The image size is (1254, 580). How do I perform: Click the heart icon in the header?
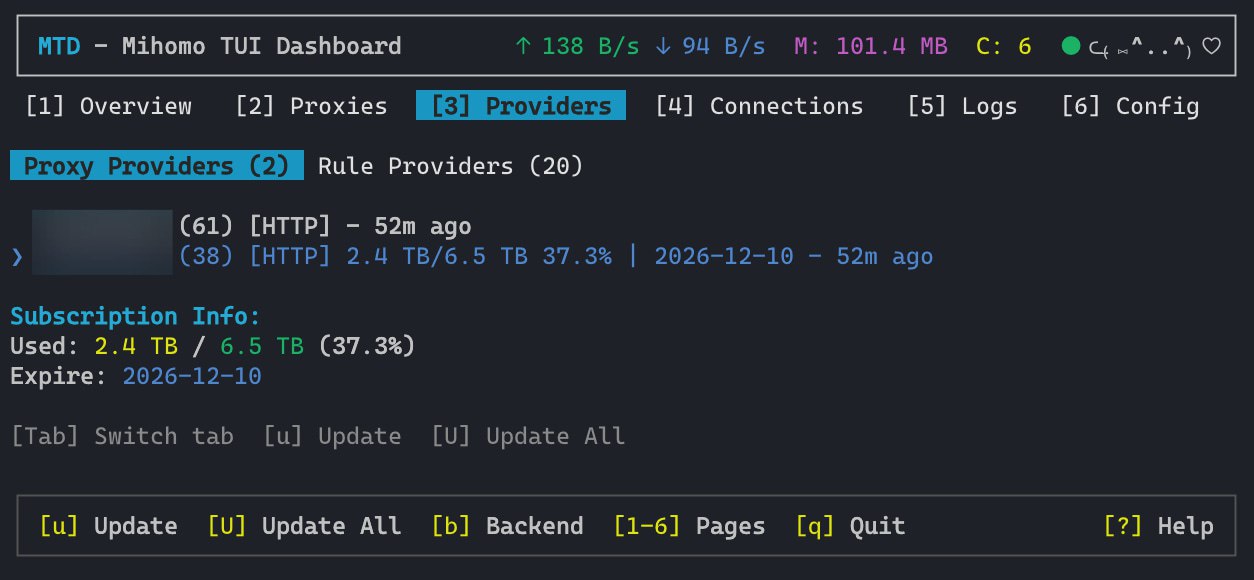coord(1211,46)
